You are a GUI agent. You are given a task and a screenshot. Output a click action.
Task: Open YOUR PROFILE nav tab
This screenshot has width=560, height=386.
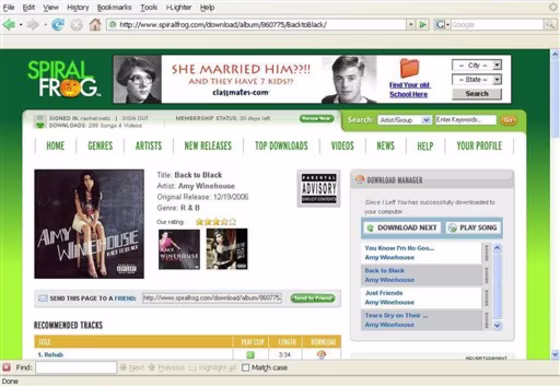(x=479, y=146)
